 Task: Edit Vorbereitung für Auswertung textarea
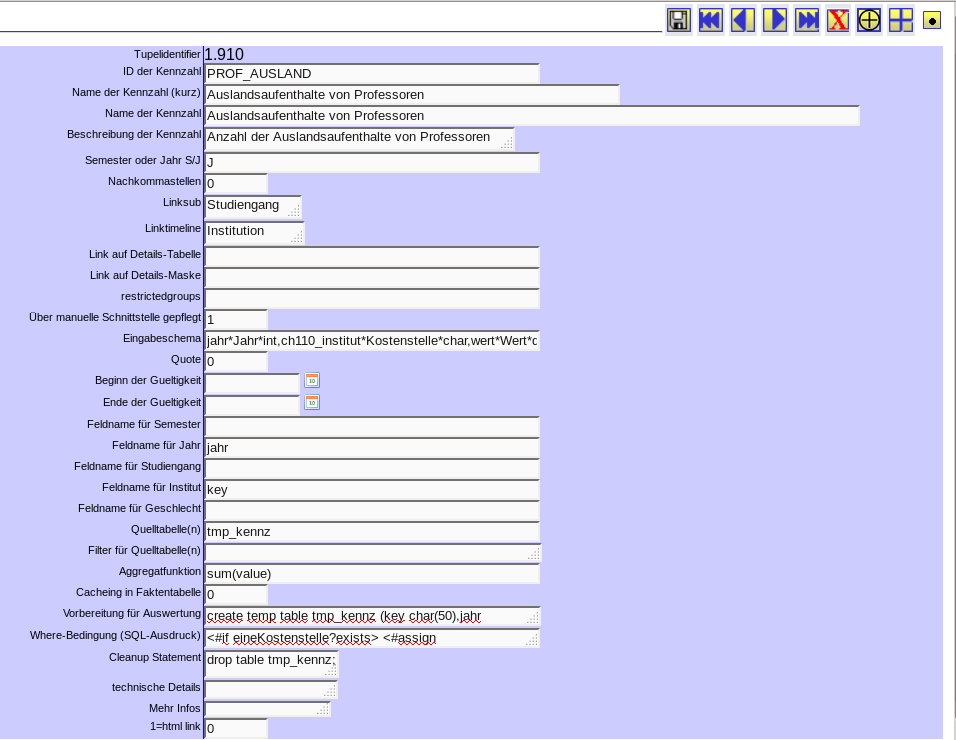click(x=372, y=616)
